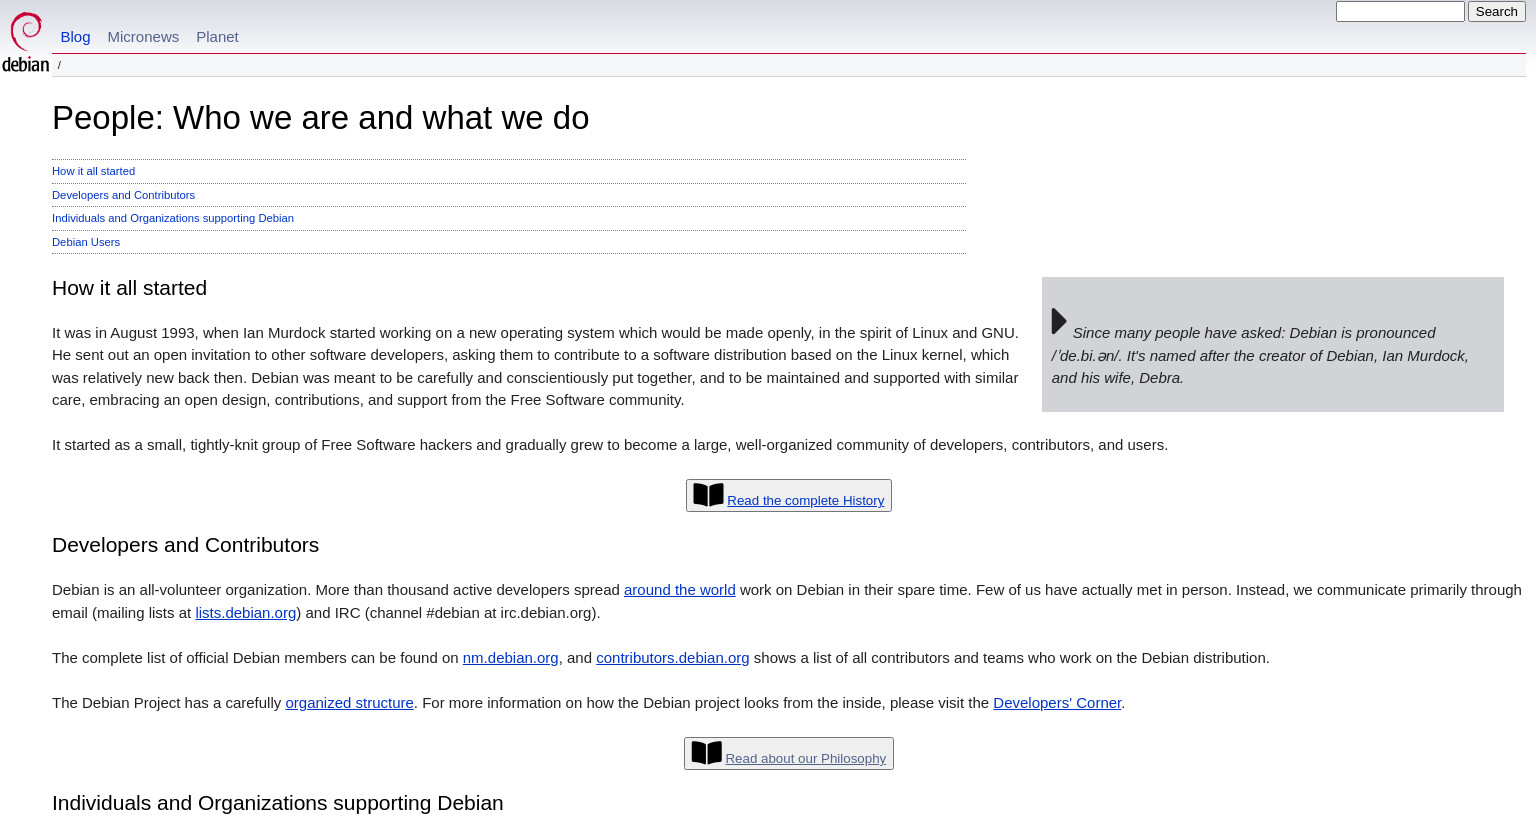
Task: Click the Developers and Contributors heading
Action: pos(185,545)
